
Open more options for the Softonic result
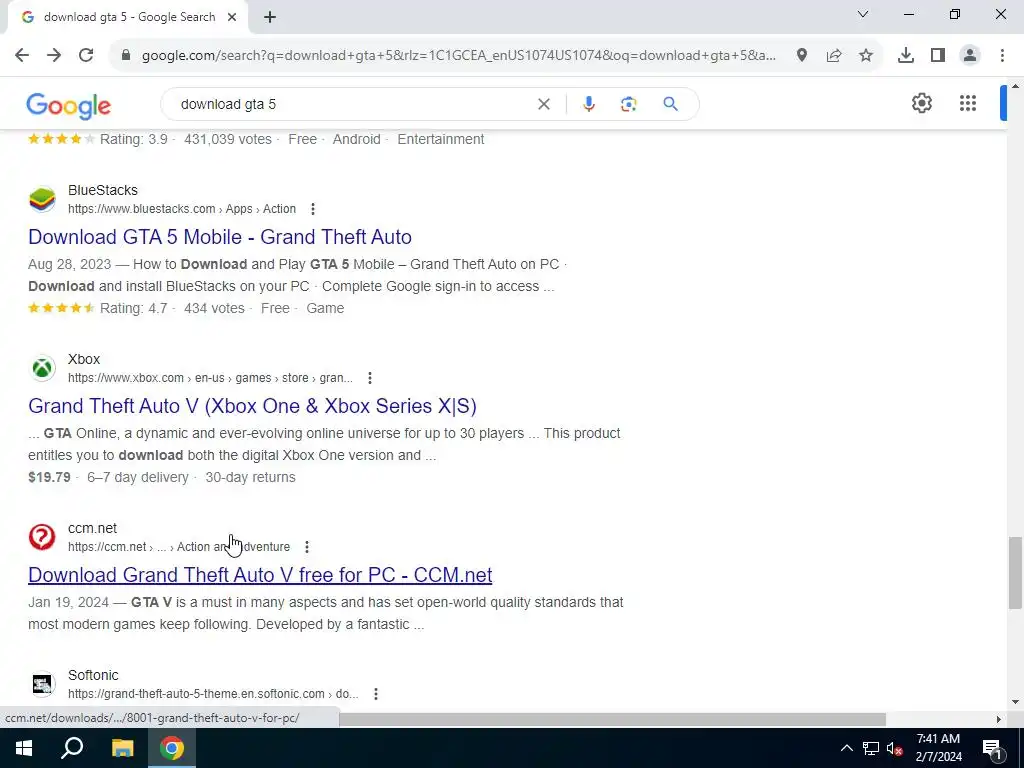(376, 694)
